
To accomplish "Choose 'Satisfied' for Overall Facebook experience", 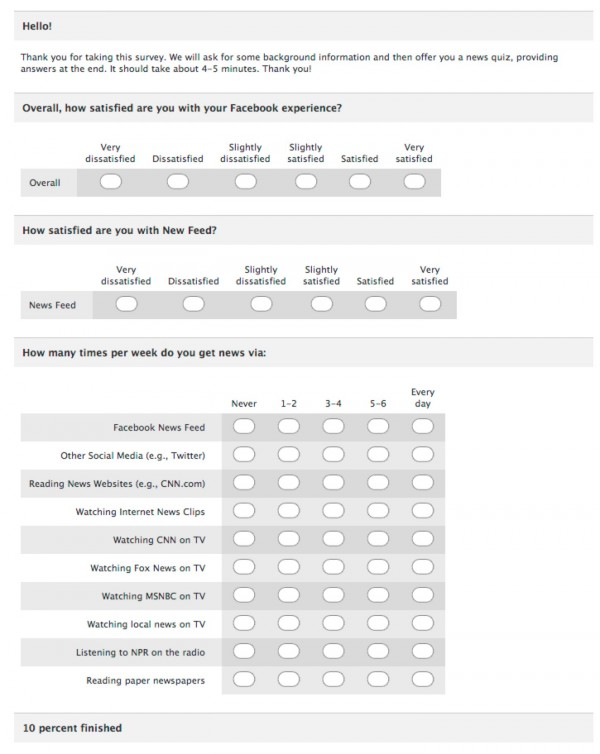I will [x=359, y=182].
